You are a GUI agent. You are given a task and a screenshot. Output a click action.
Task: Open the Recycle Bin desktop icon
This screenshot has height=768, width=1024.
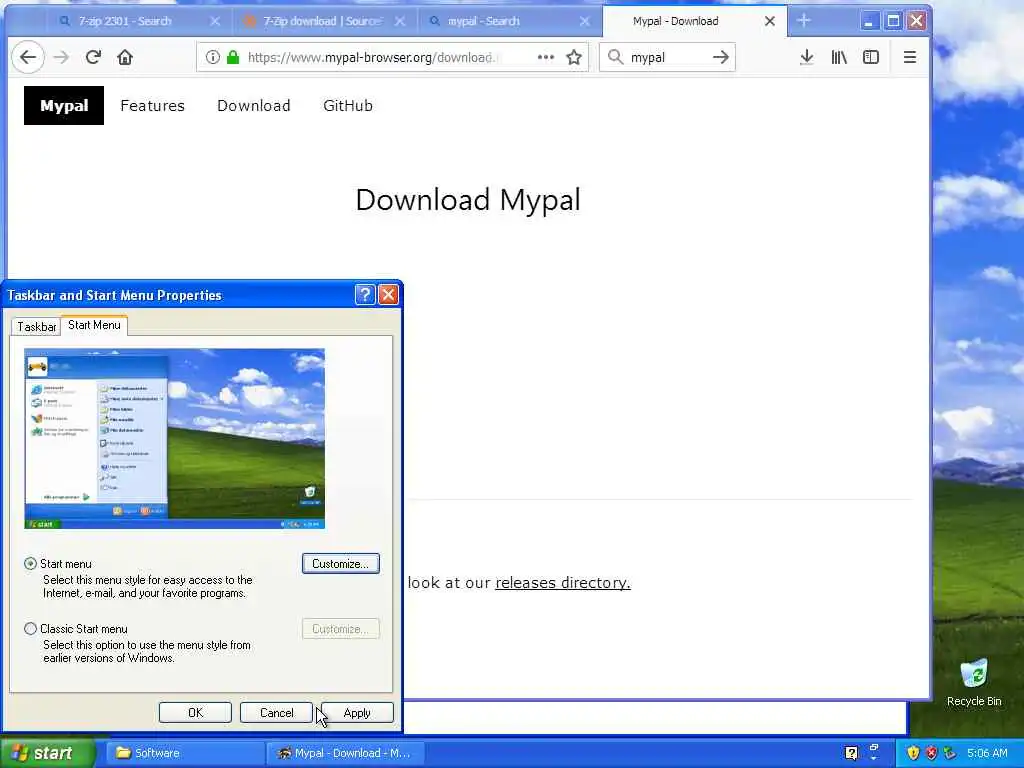coord(974,682)
